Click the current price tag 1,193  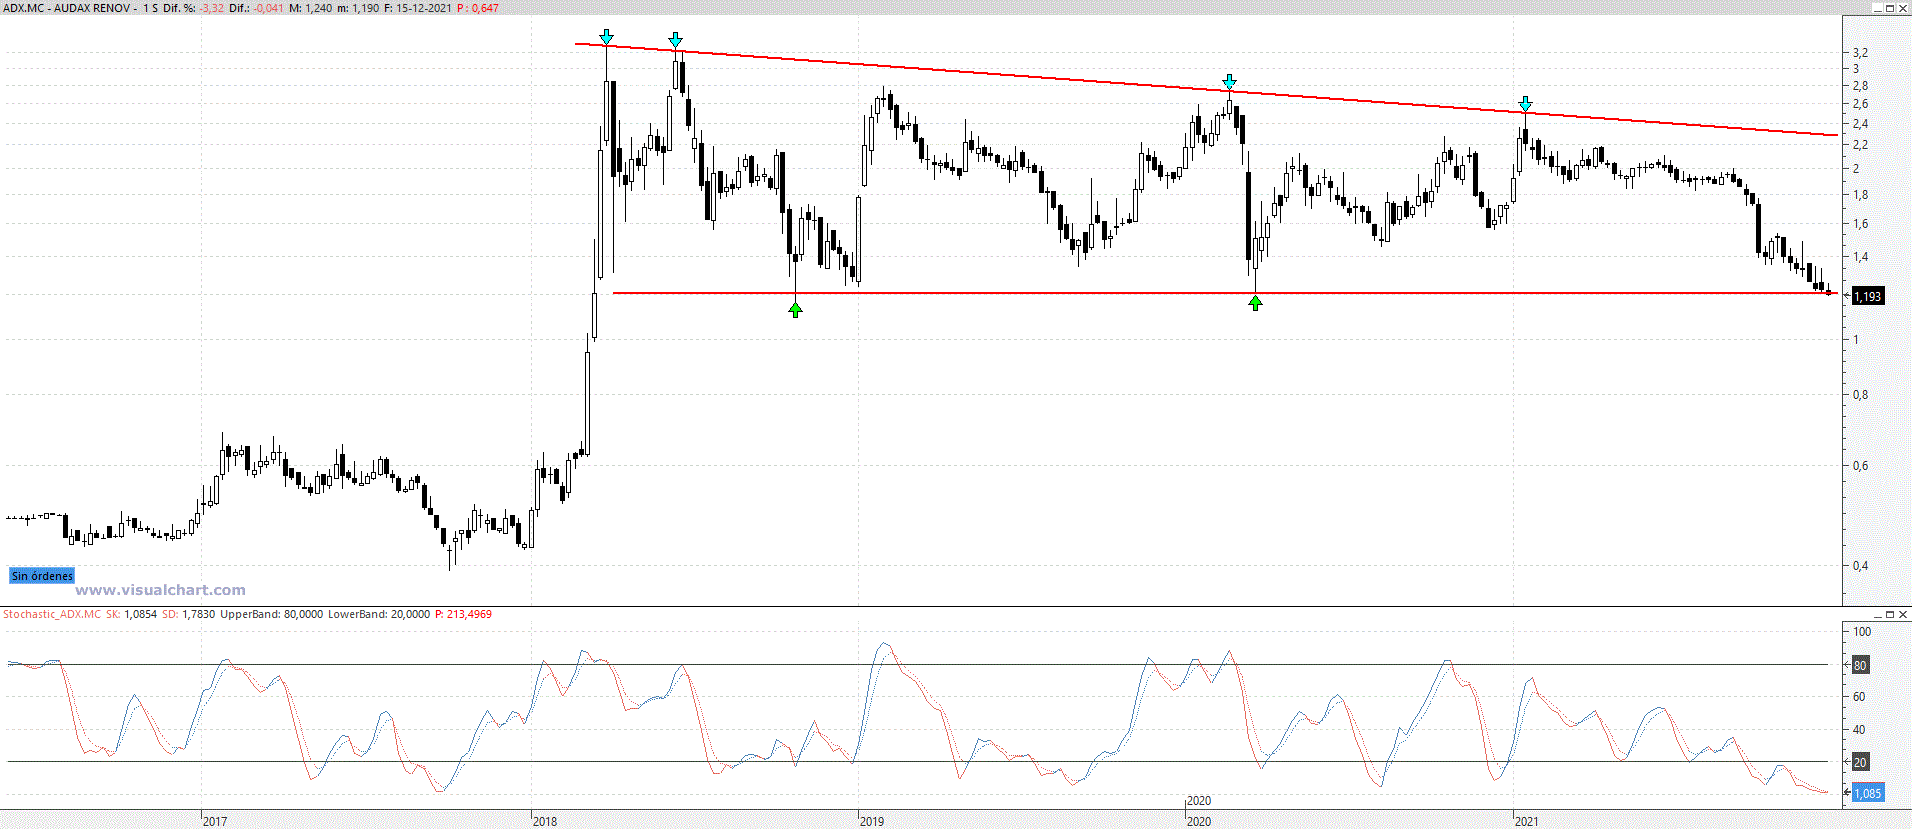(1868, 296)
